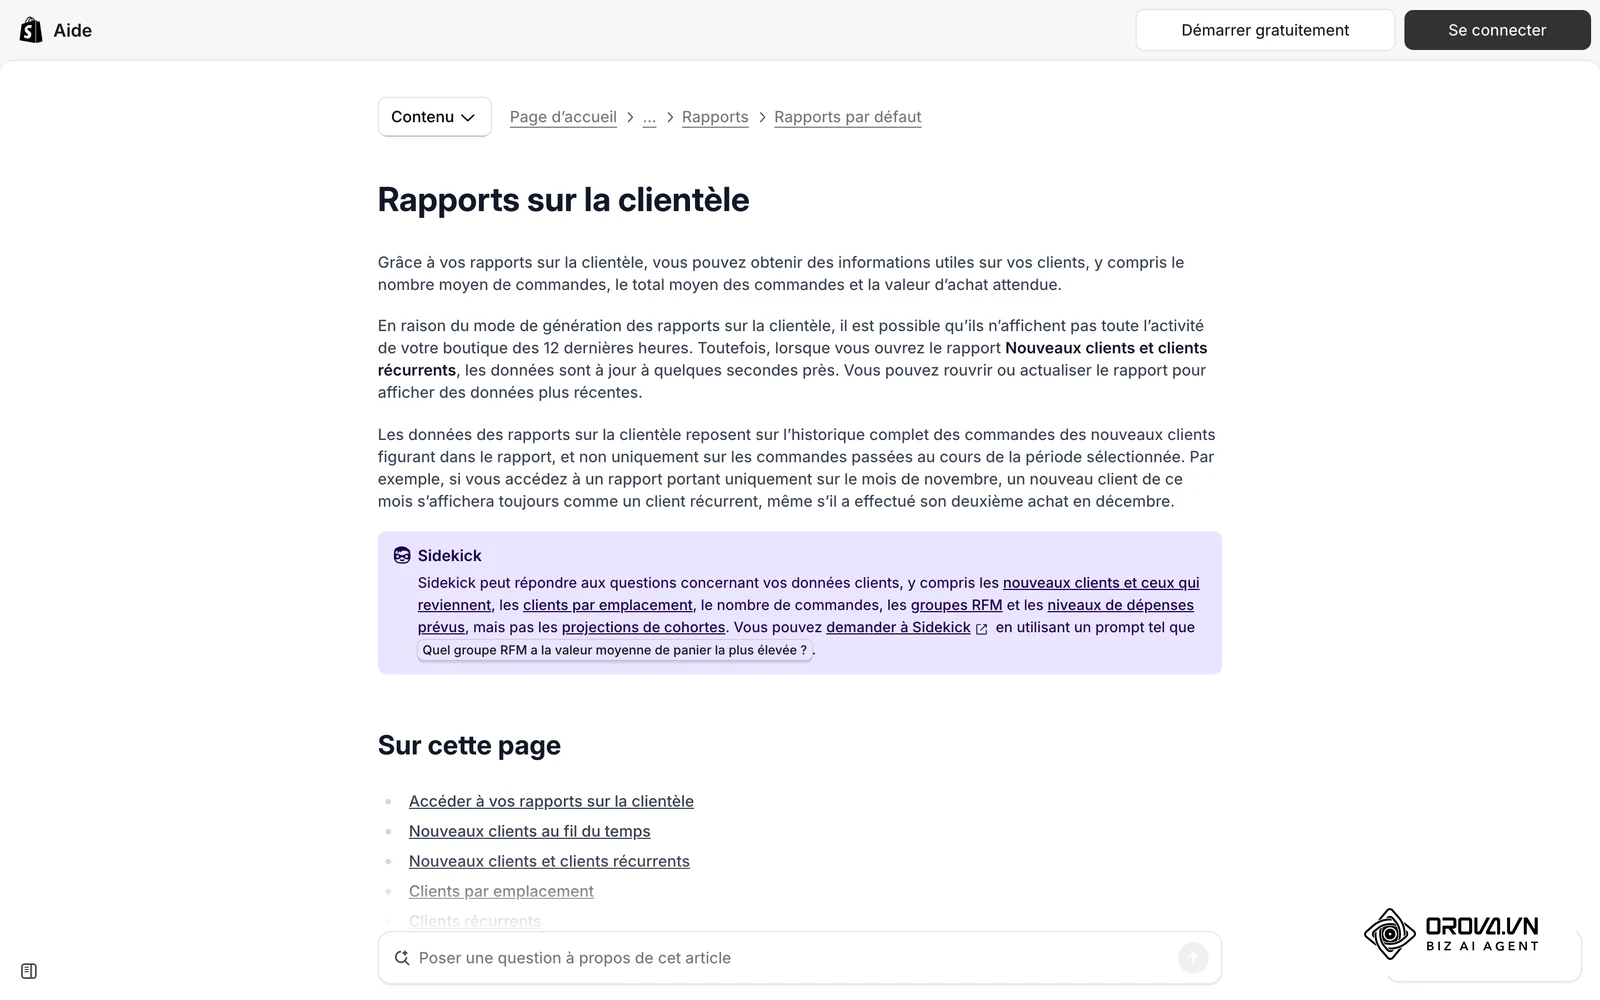
Task: Click the Sidekick callout title text
Action: click(x=449, y=555)
